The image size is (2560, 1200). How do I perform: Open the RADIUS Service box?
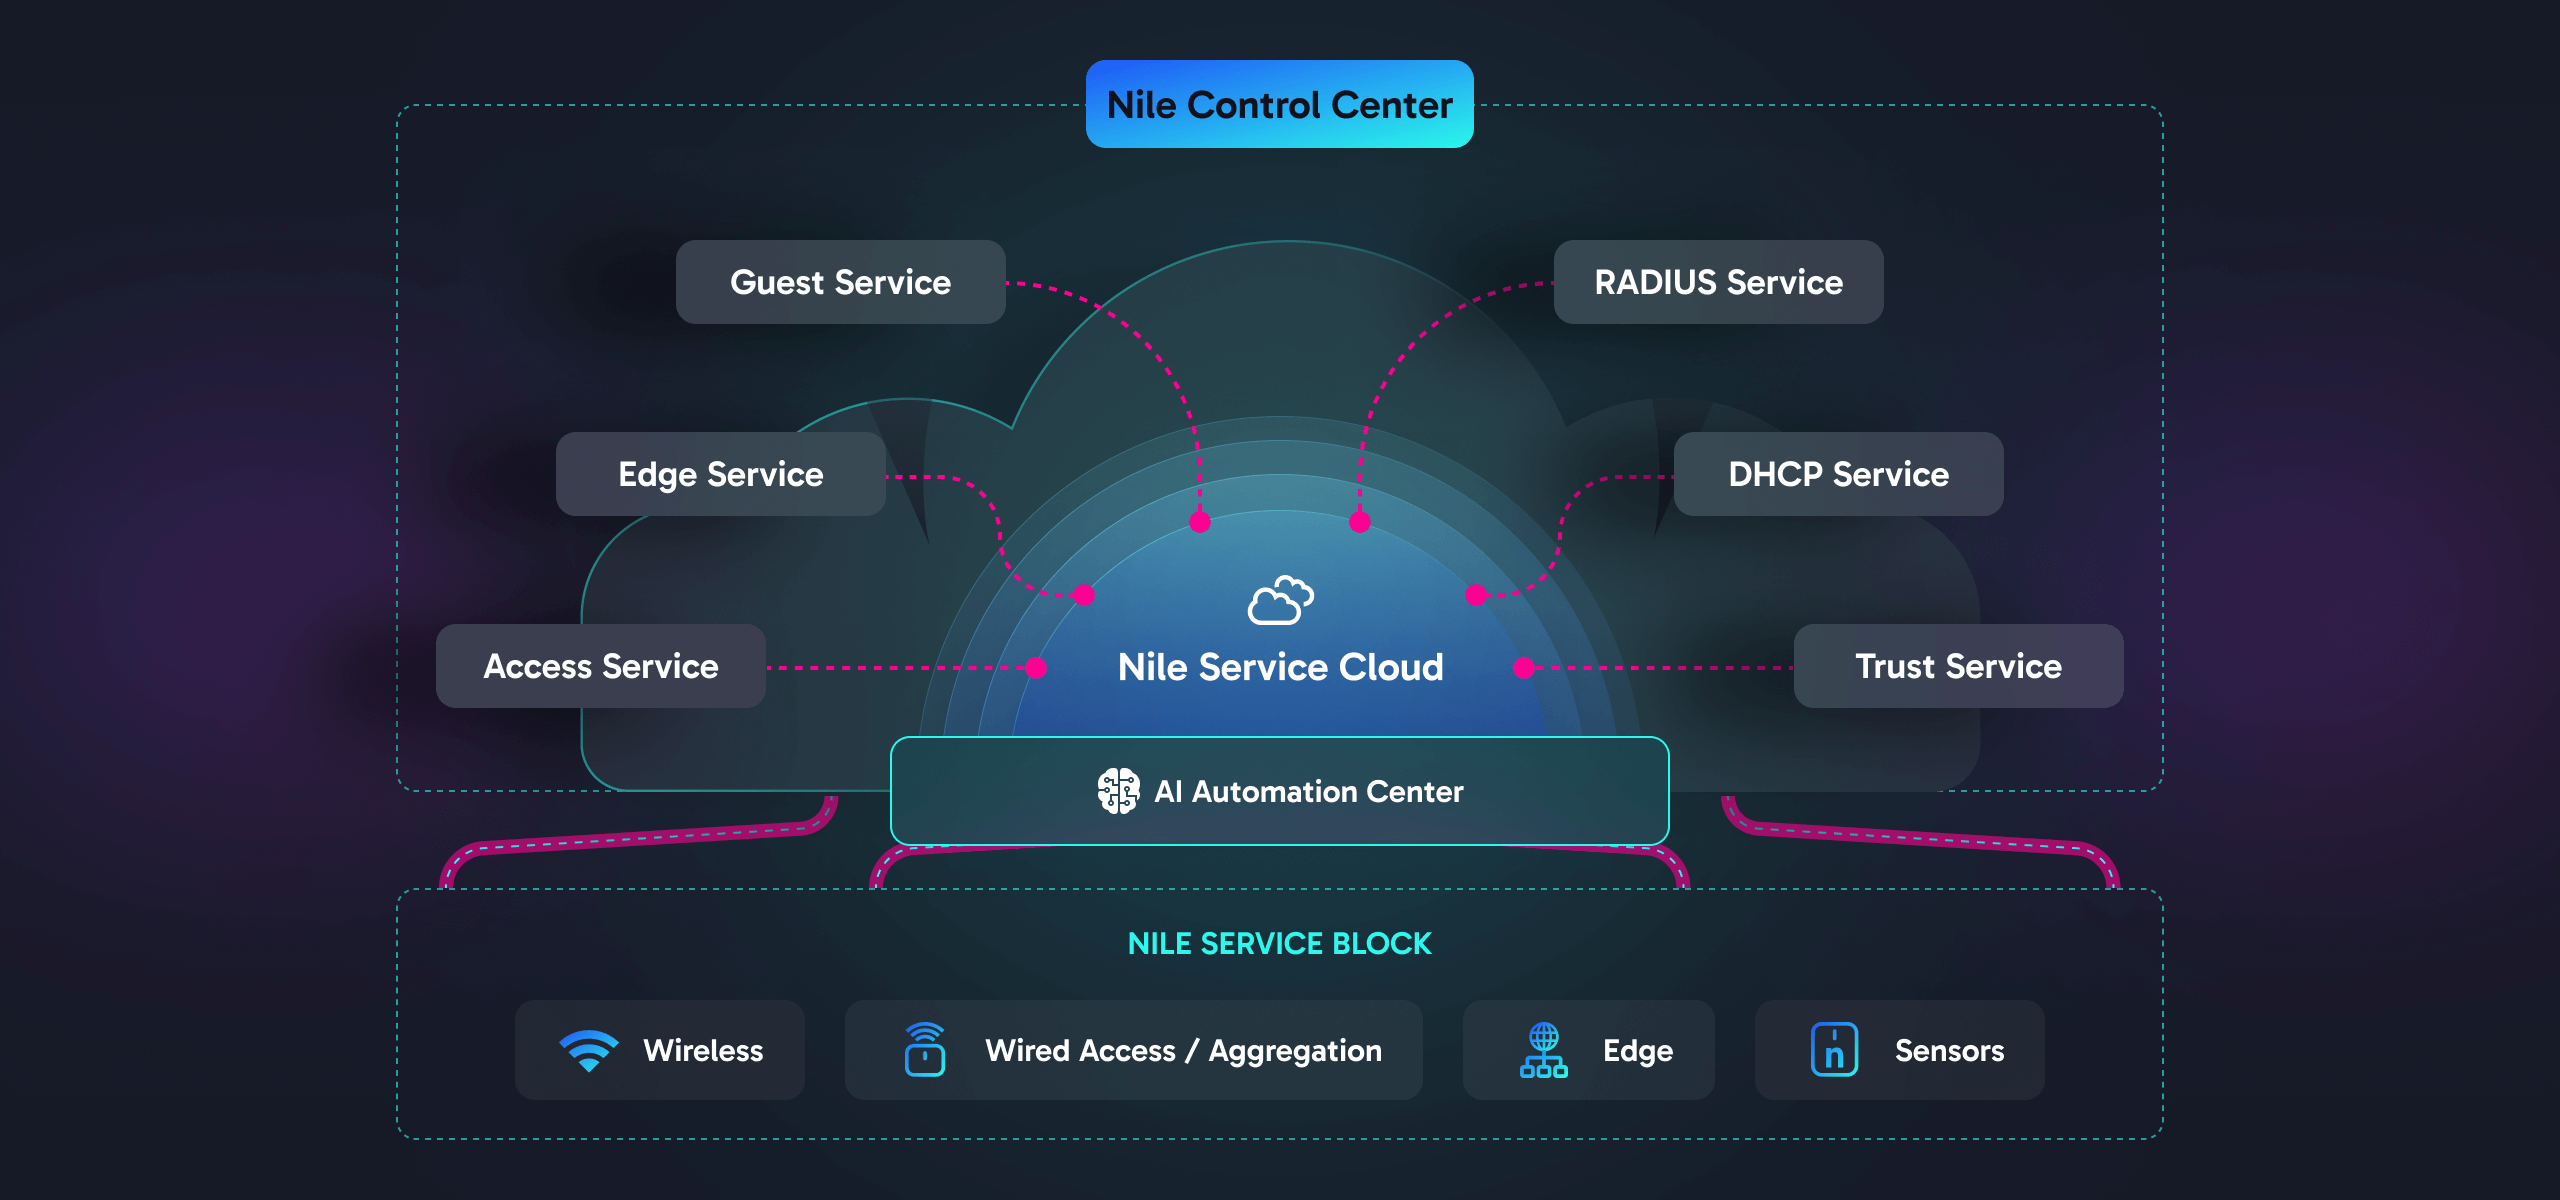click(x=1719, y=282)
